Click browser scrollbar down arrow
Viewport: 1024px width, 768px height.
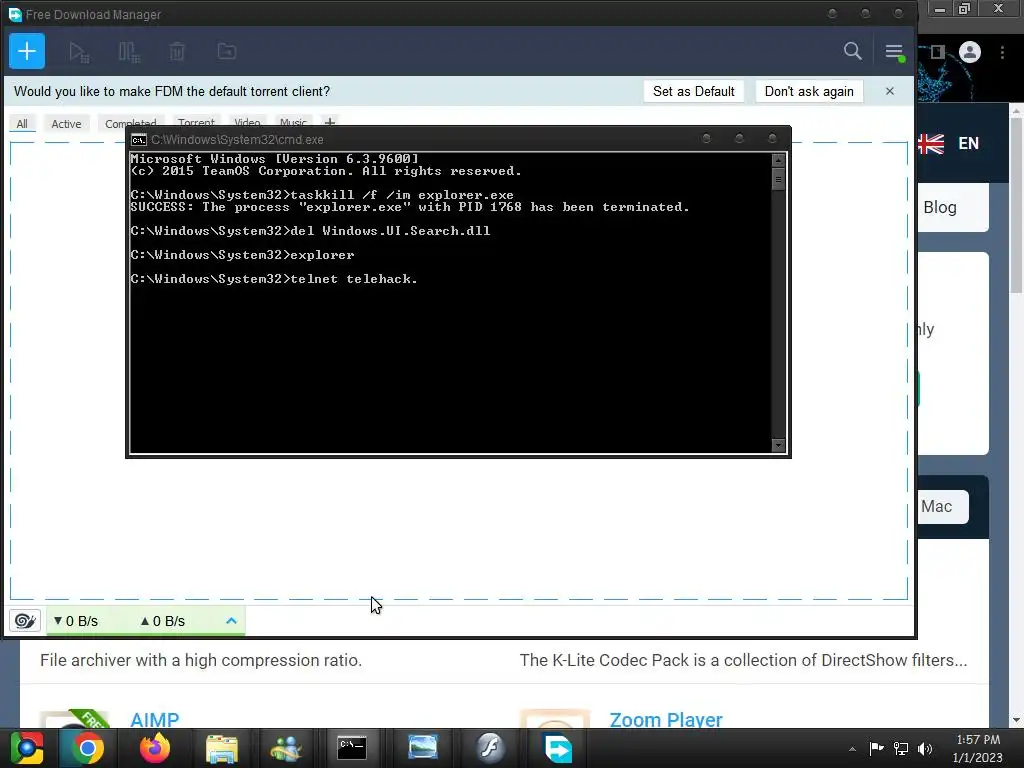tap(1016, 720)
